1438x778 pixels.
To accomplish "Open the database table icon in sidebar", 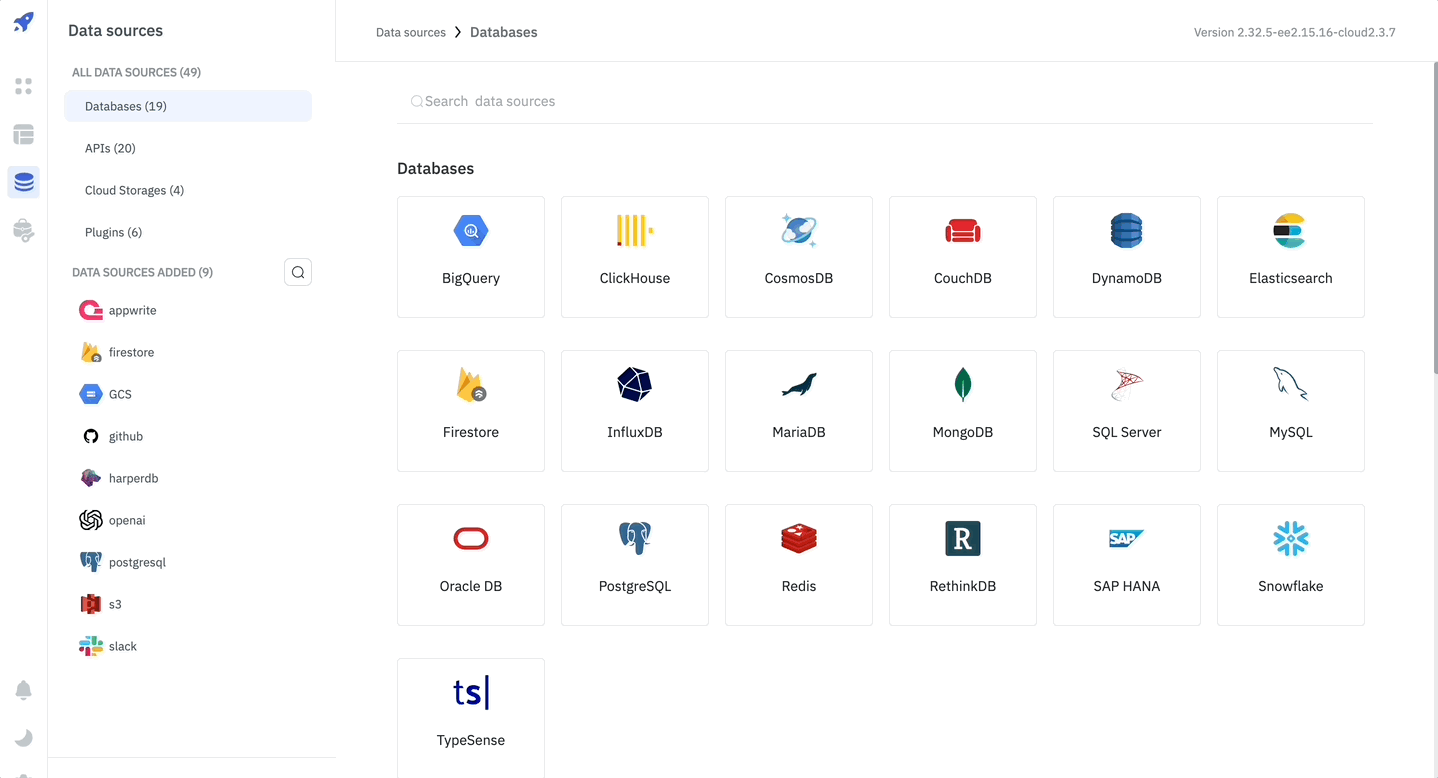I will pos(24,134).
